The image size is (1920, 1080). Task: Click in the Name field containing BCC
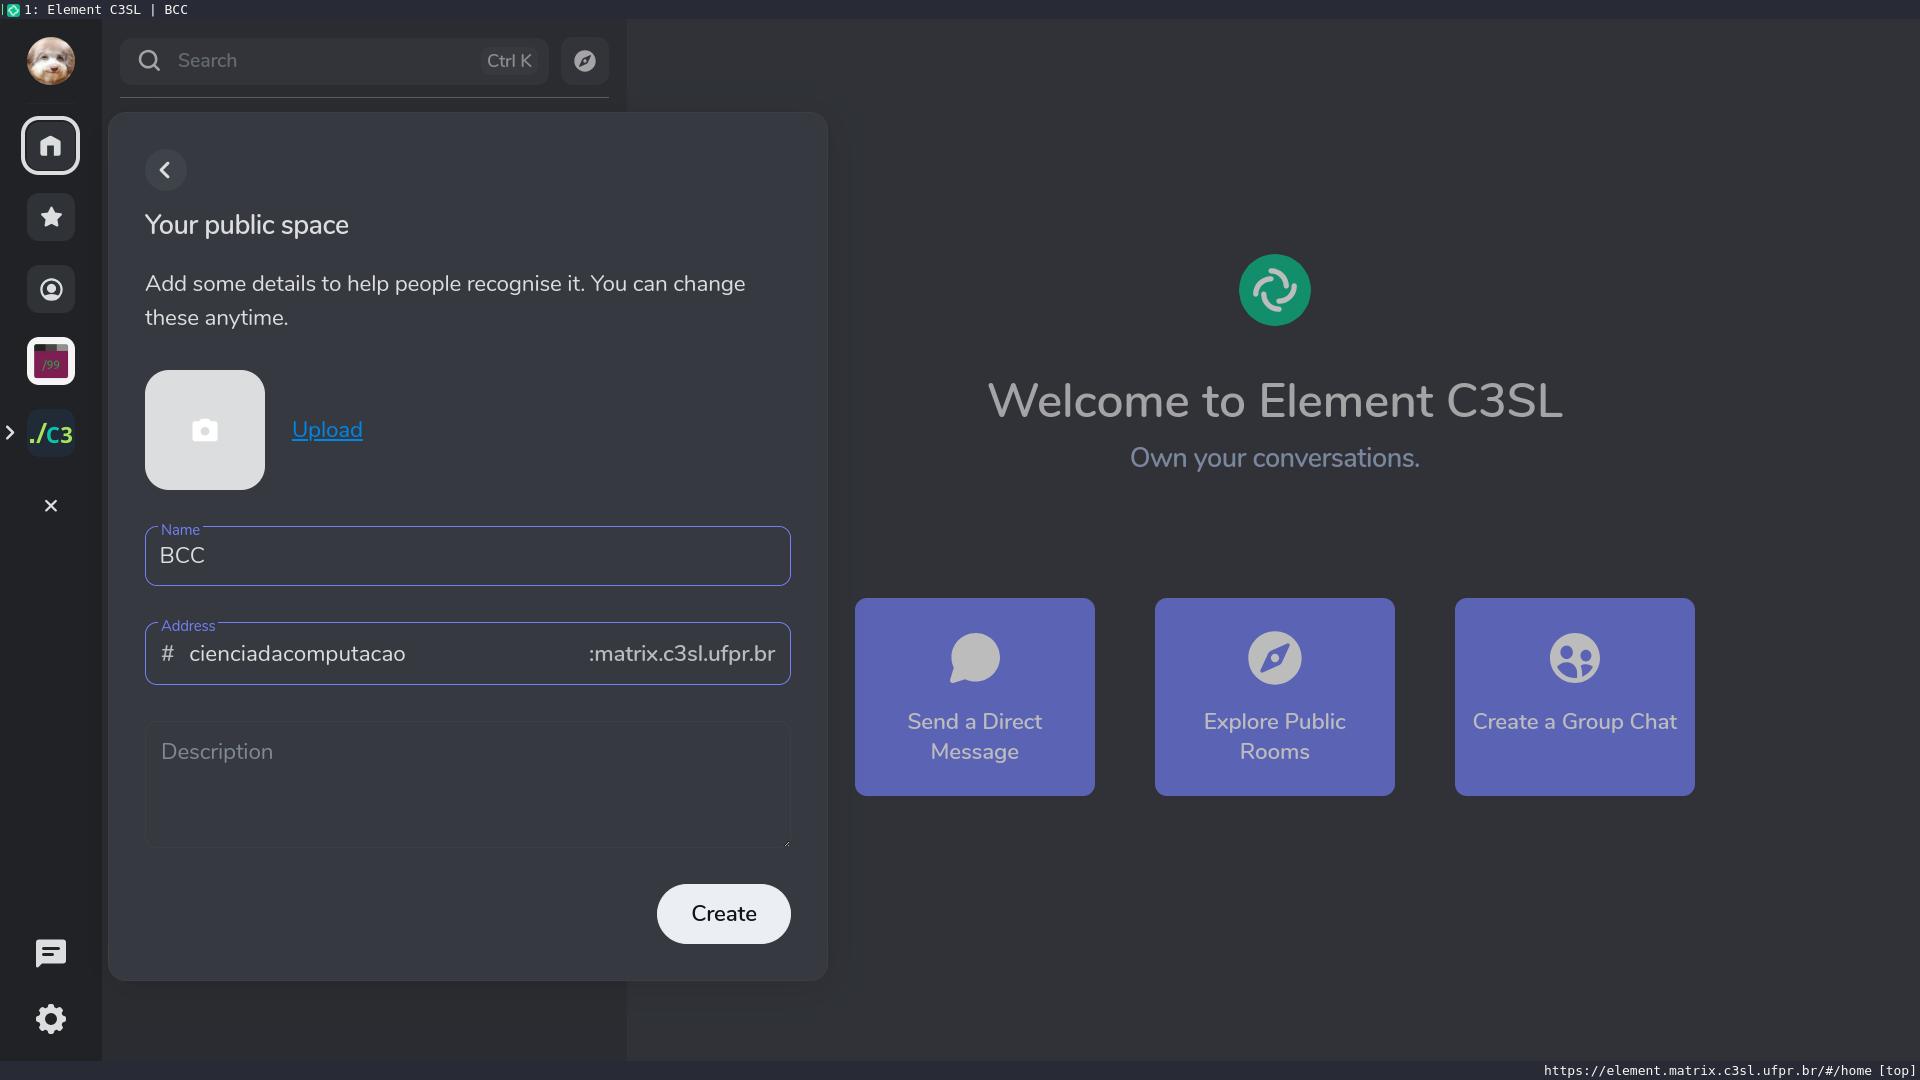467,556
